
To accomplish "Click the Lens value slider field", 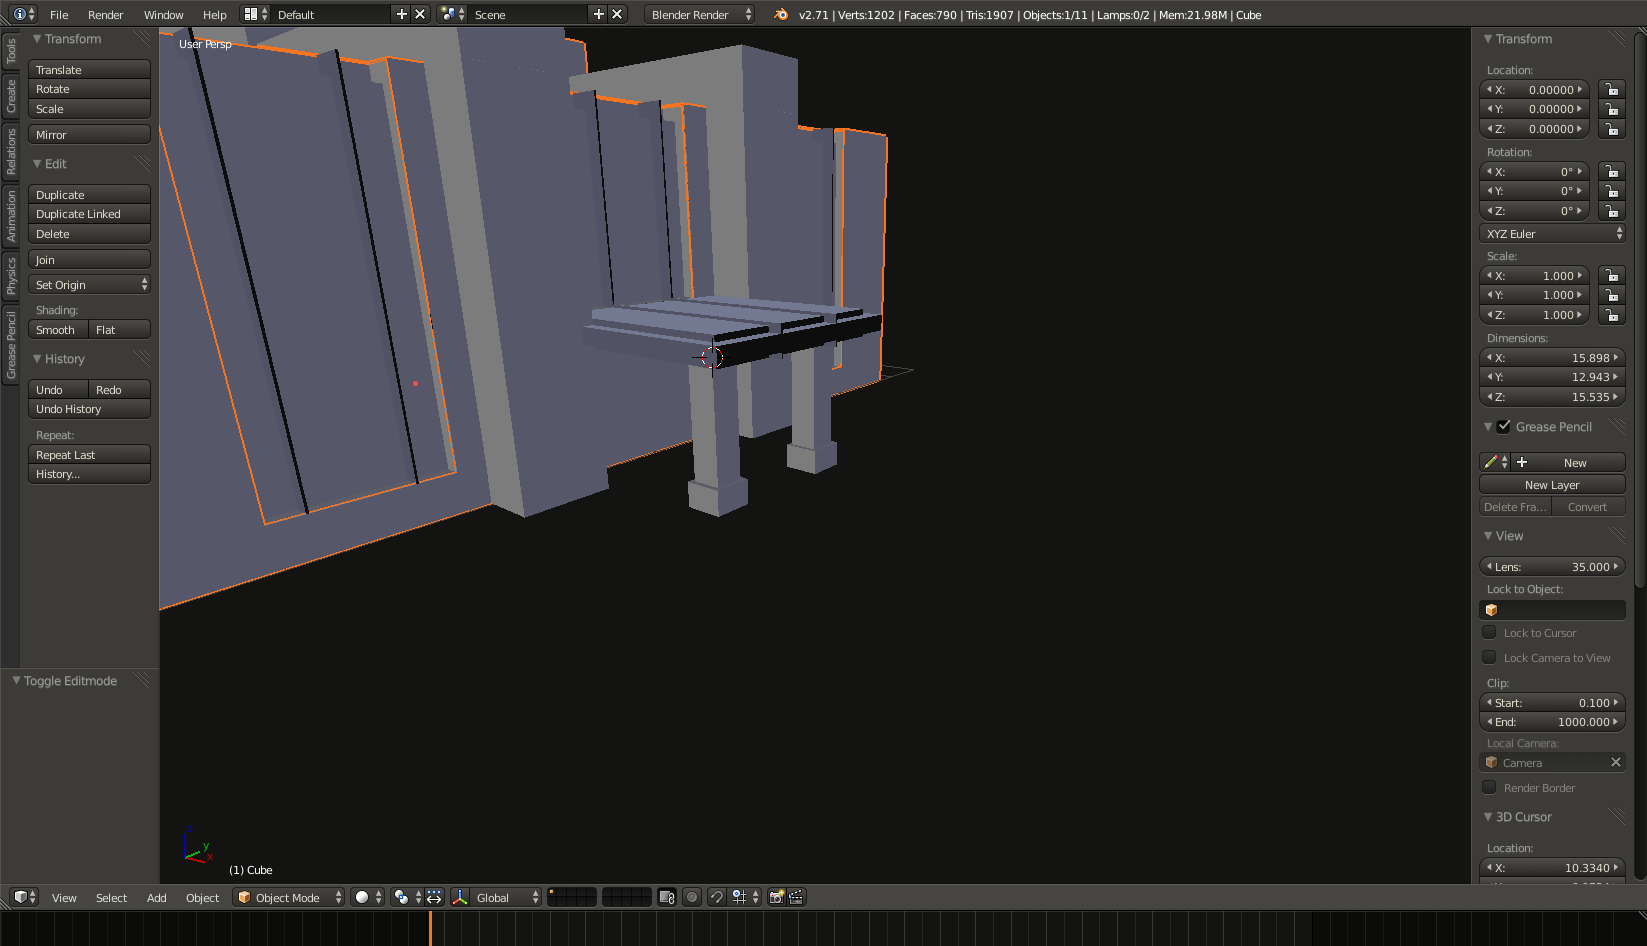I will tap(1552, 567).
